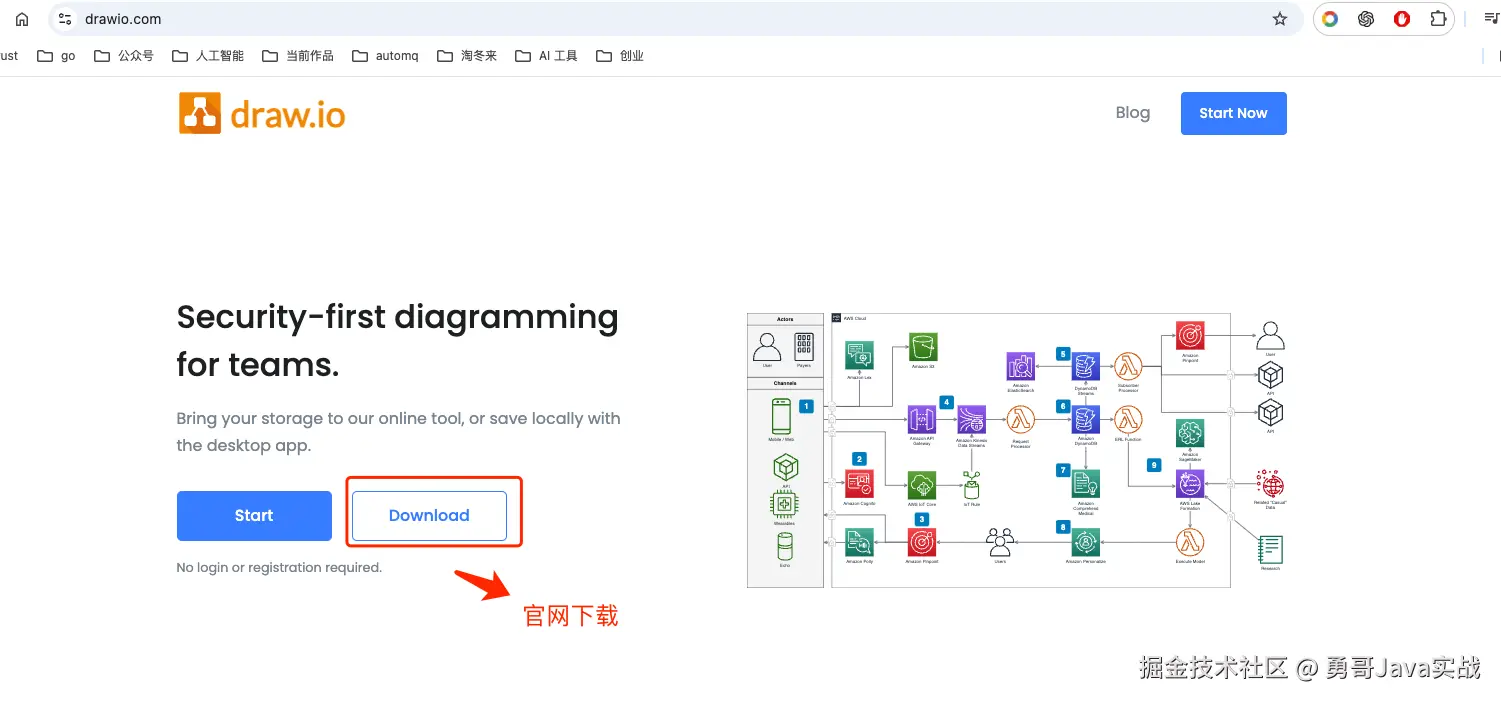Image resolution: width=1501 pixels, height=702 pixels.
Task: Open the 公众号 bookmark folder
Action: pyautogui.click(x=124, y=56)
